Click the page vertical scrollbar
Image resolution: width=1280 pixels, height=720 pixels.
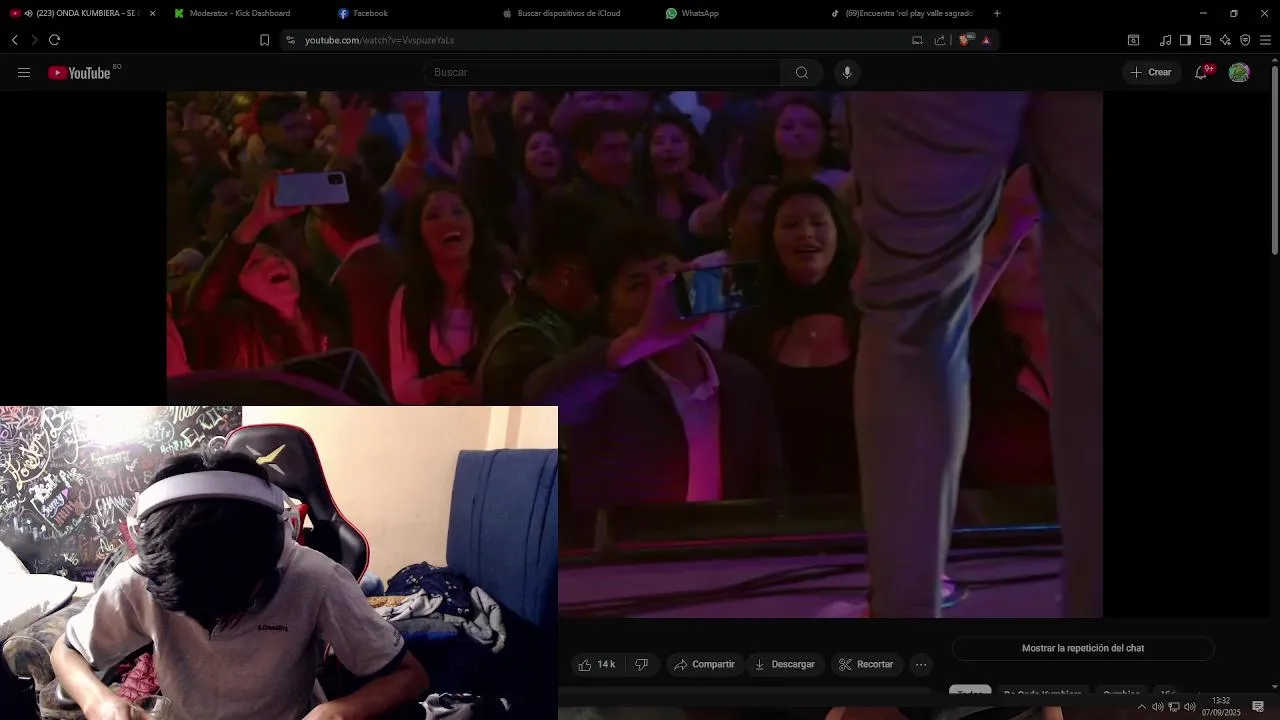[x=1274, y=160]
